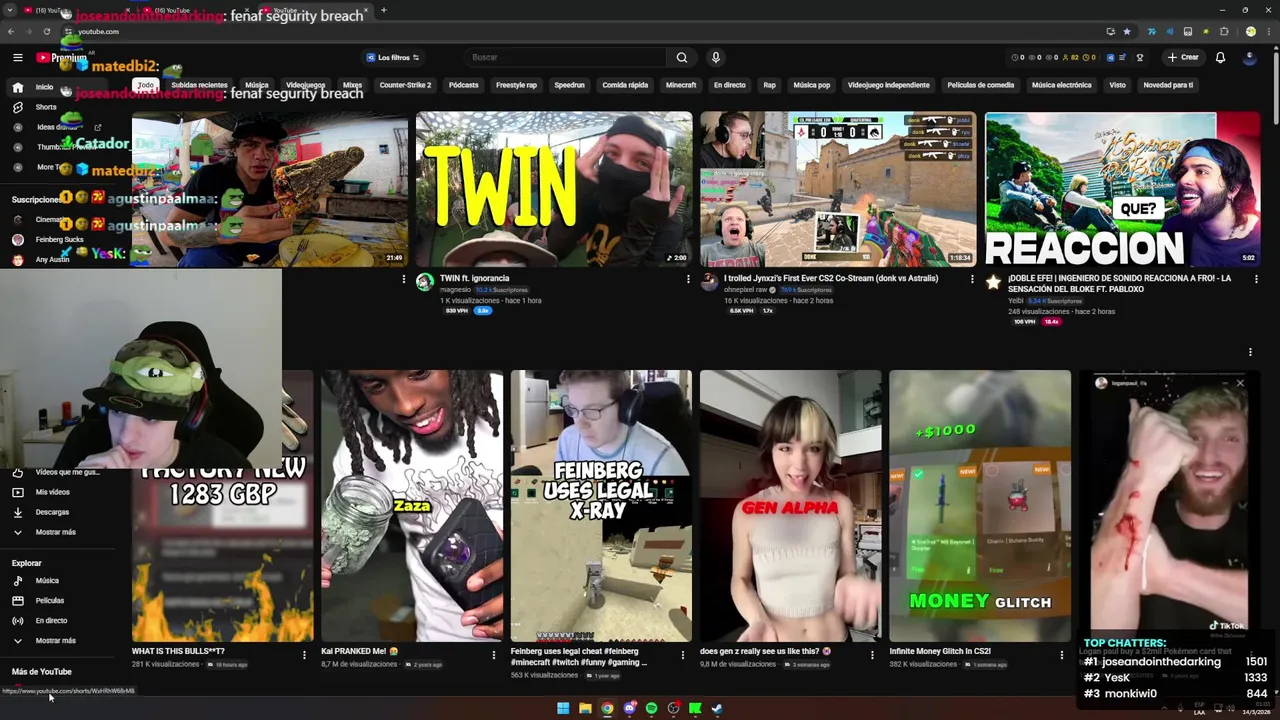Viewport: 1280px width, 720px height.
Task: Open options for the Kai PRANKED Me short
Action: 493,655
